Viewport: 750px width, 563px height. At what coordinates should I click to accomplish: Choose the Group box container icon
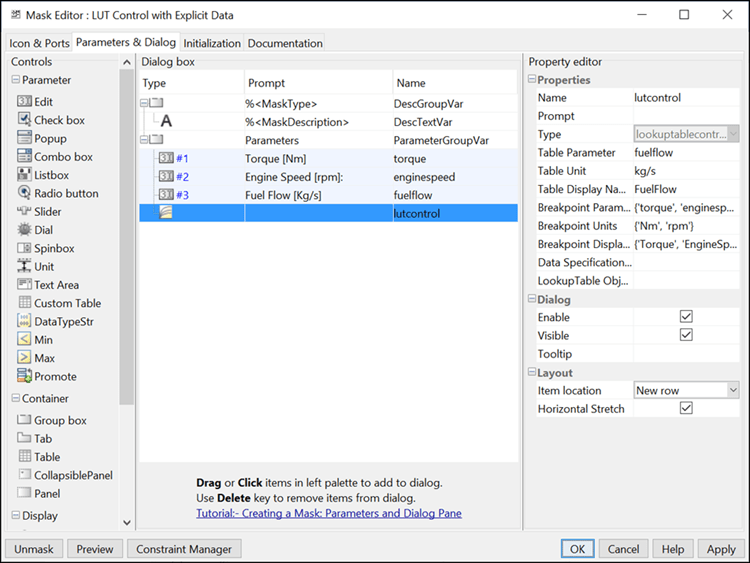(25, 420)
